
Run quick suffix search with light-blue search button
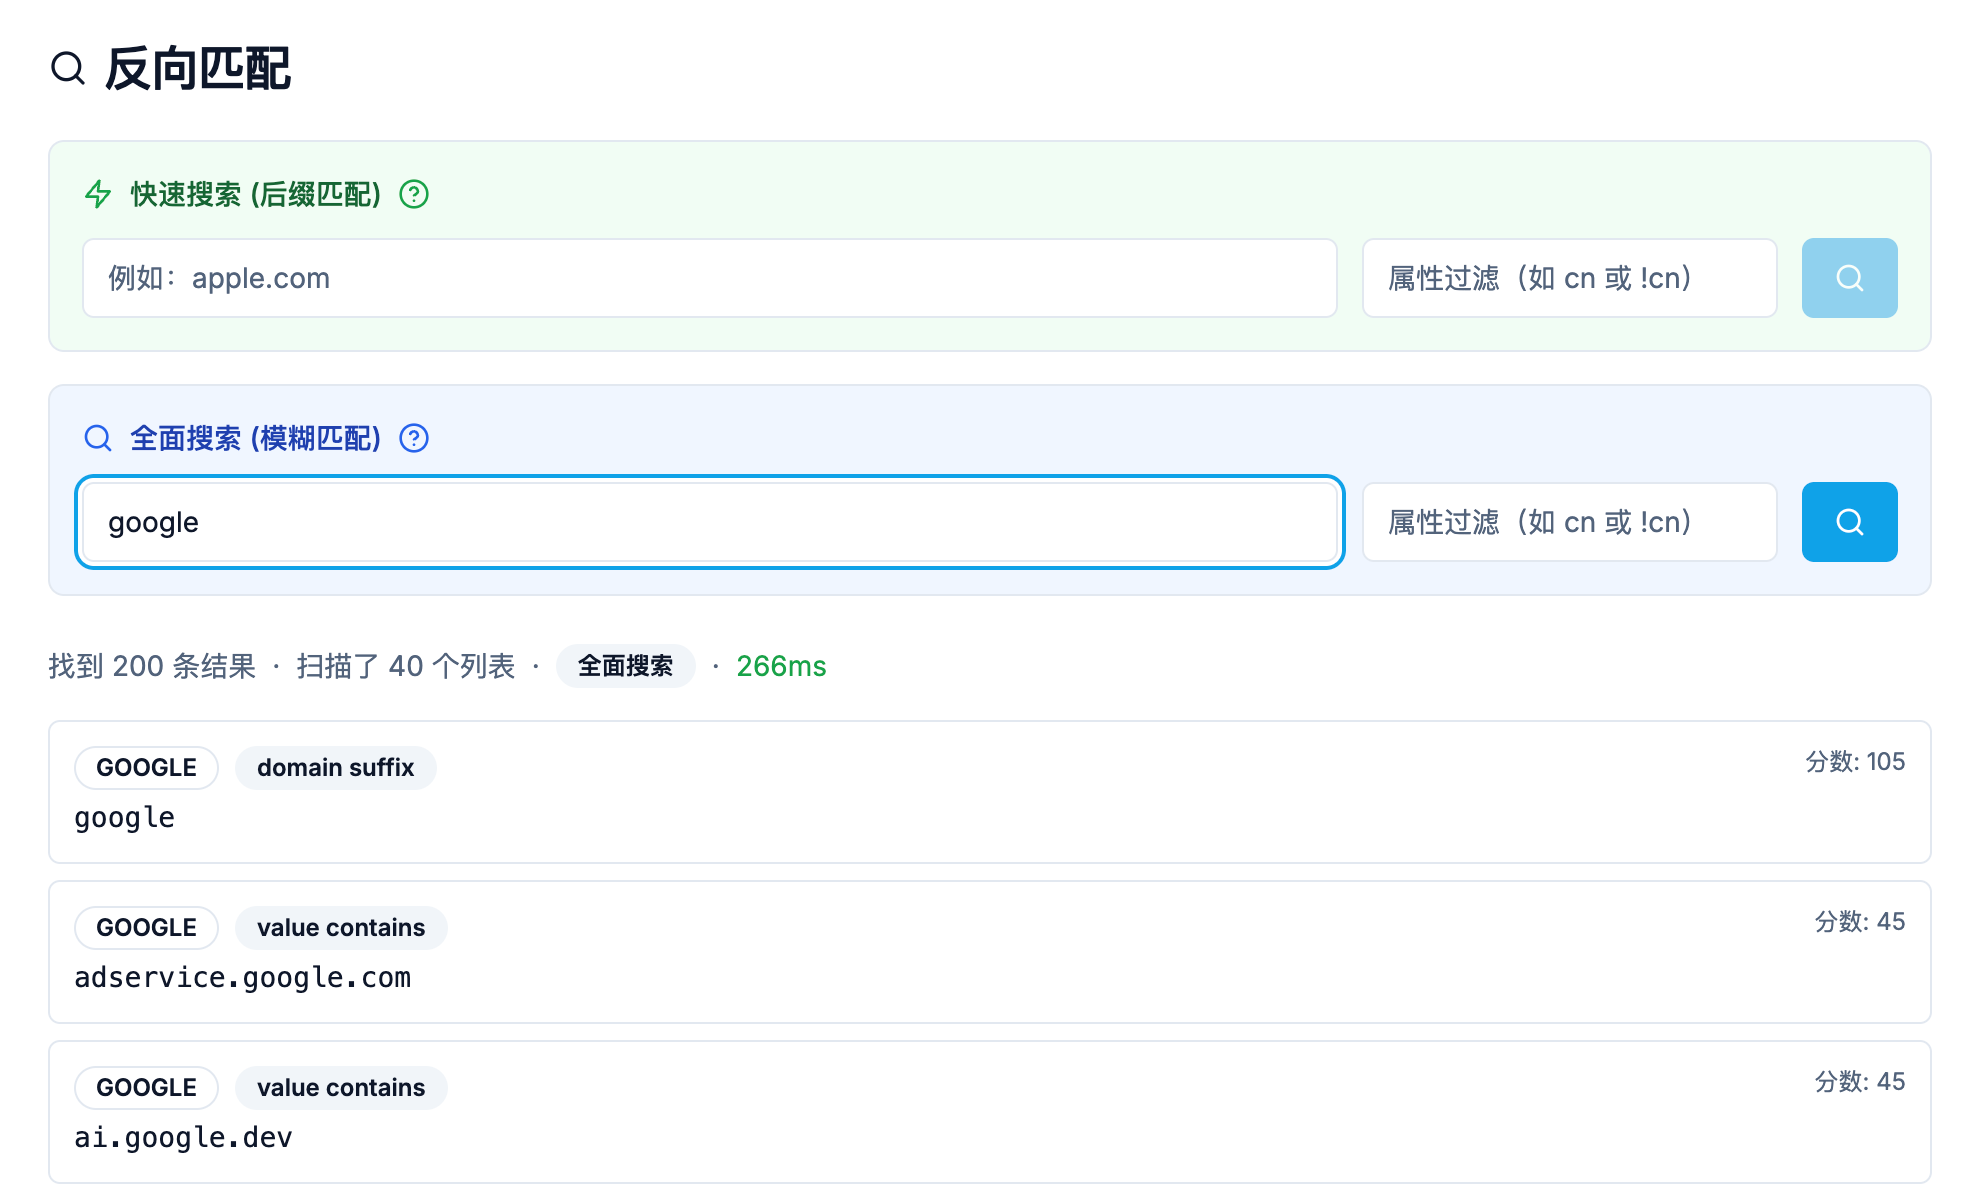click(x=1849, y=278)
